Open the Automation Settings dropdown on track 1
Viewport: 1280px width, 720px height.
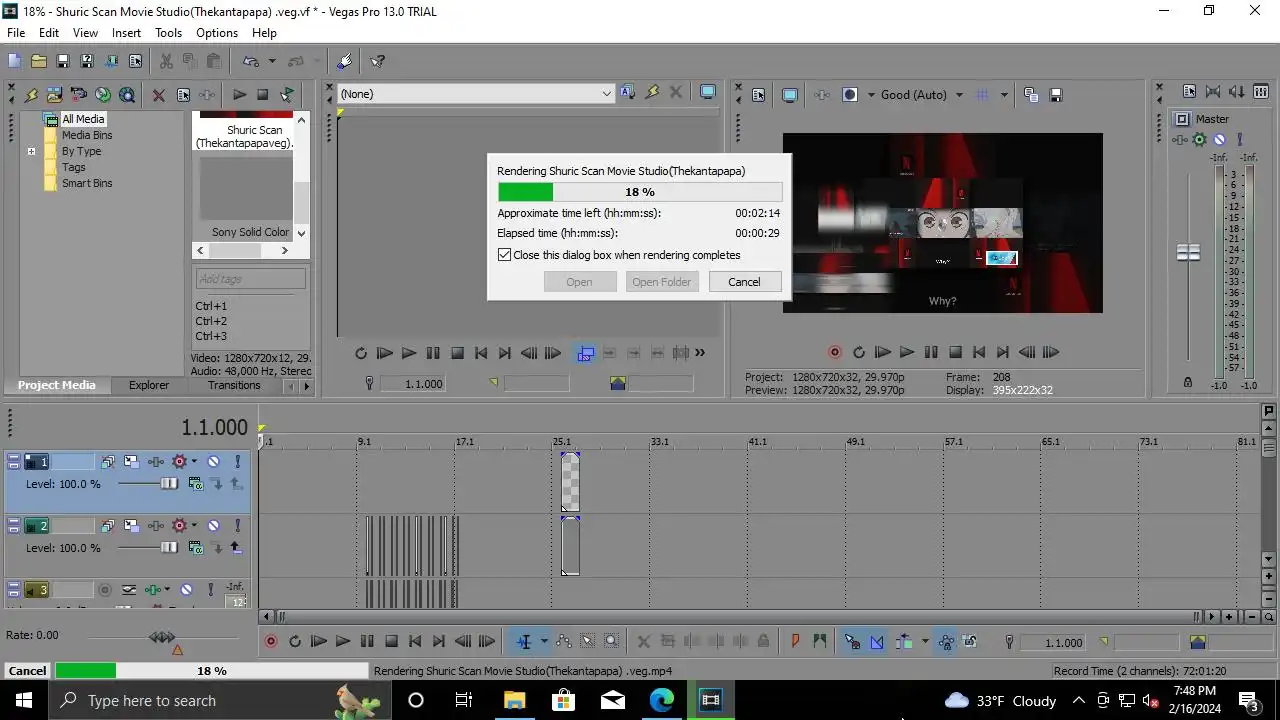pos(194,462)
